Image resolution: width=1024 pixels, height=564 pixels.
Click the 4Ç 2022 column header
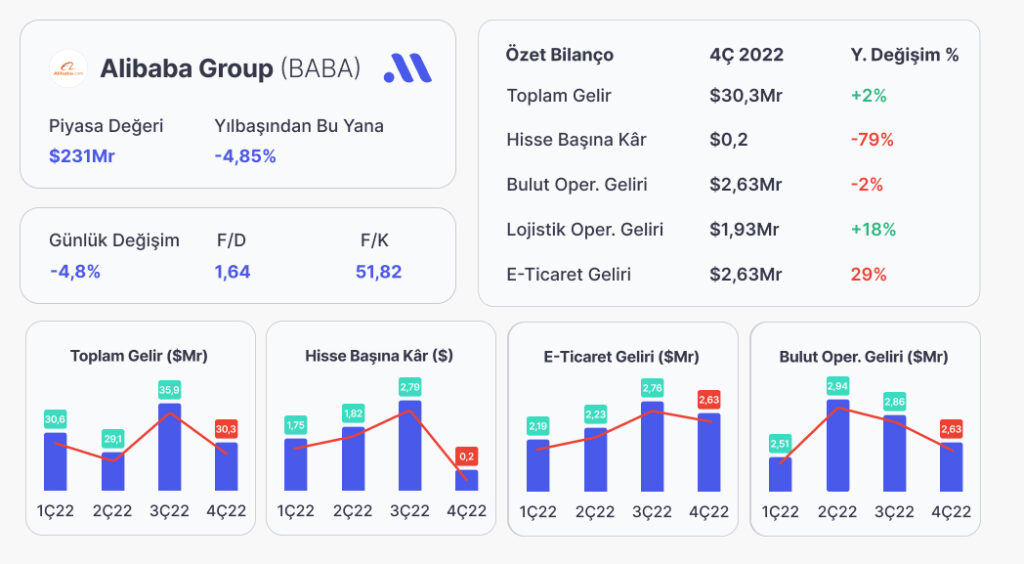click(x=746, y=55)
